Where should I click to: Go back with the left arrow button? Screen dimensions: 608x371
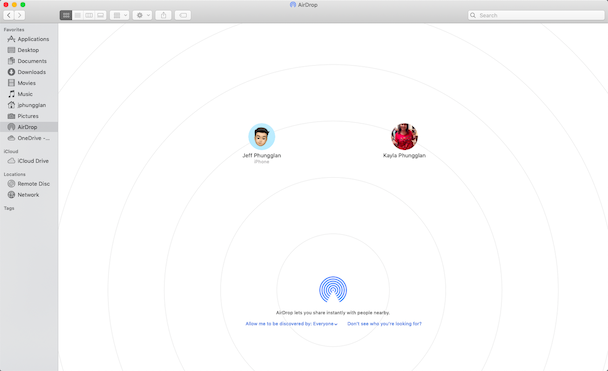click(x=9, y=15)
